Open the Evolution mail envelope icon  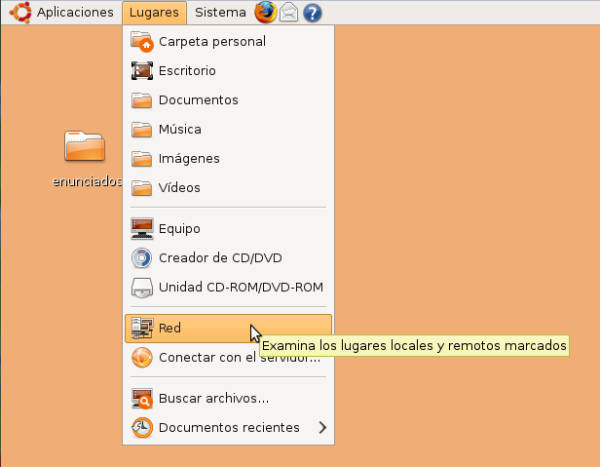[289, 12]
